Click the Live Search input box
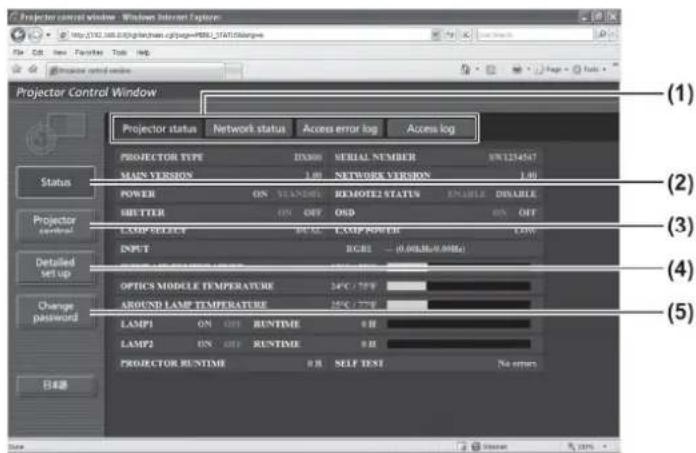 (x=534, y=35)
